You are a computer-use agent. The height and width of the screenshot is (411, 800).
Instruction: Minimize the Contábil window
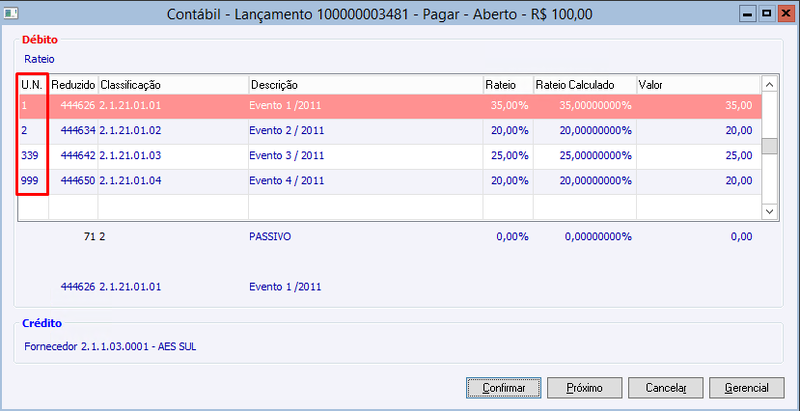748,14
